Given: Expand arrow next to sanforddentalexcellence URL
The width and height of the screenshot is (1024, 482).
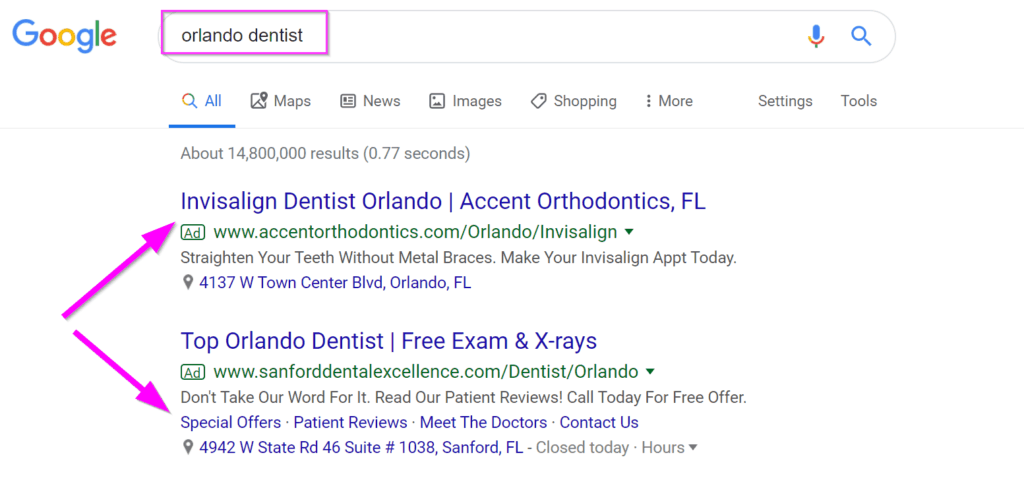Looking at the screenshot, I should click(650, 372).
